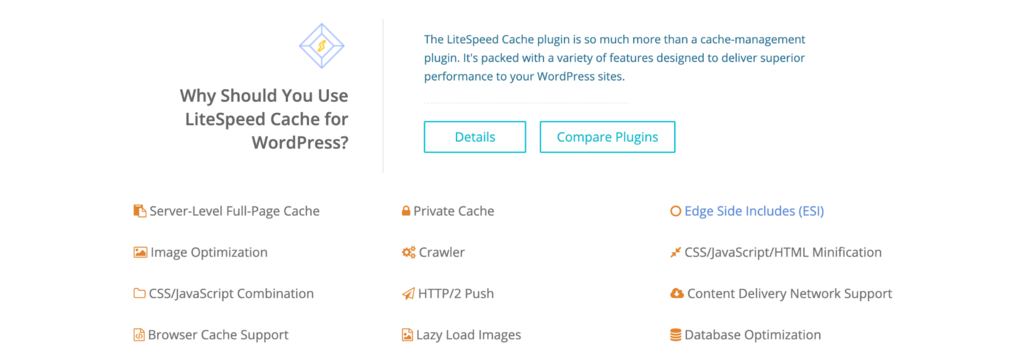The height and width of the screenshot is (363, 1024).
Task: Click the Server-Level Full-Page Cache icon
Action: (140, 211)
